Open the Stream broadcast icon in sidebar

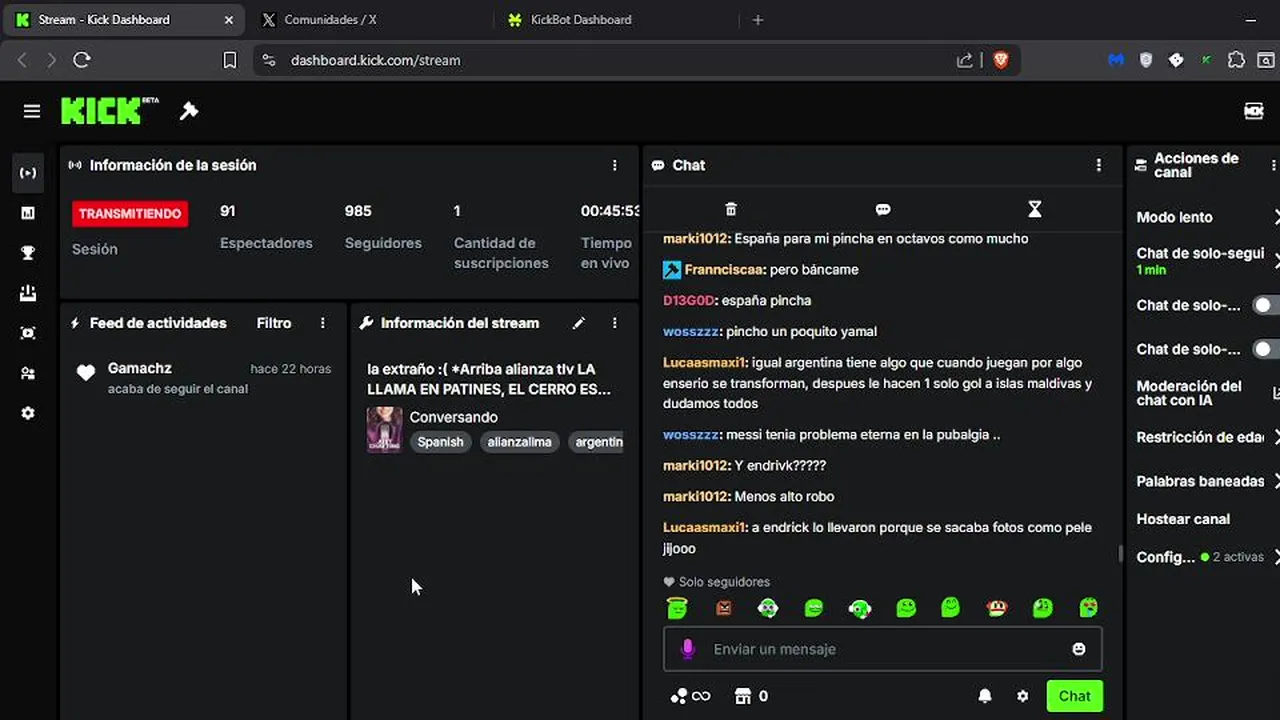(28, 173)
